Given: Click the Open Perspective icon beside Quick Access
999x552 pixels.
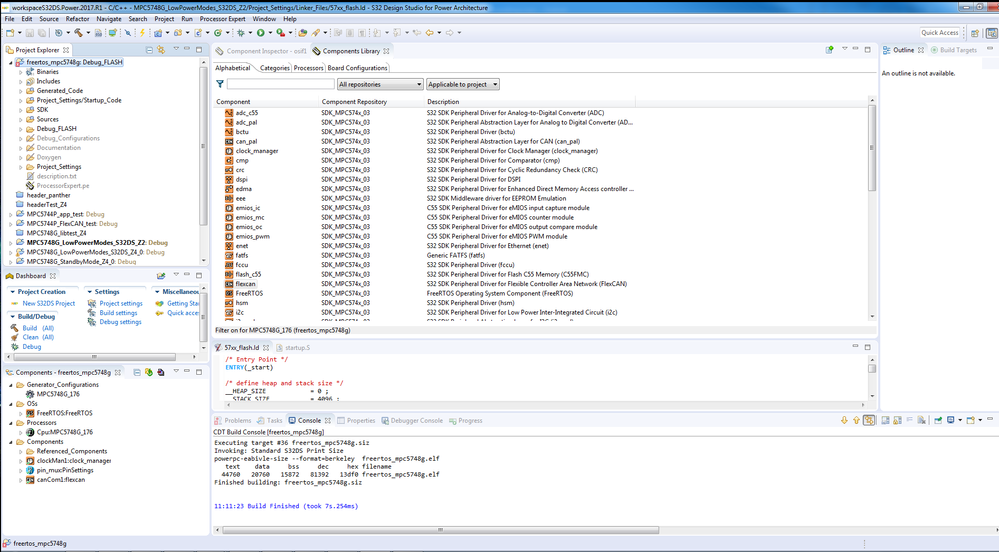Looking at the screenshot, I should (x=975, y=33).
